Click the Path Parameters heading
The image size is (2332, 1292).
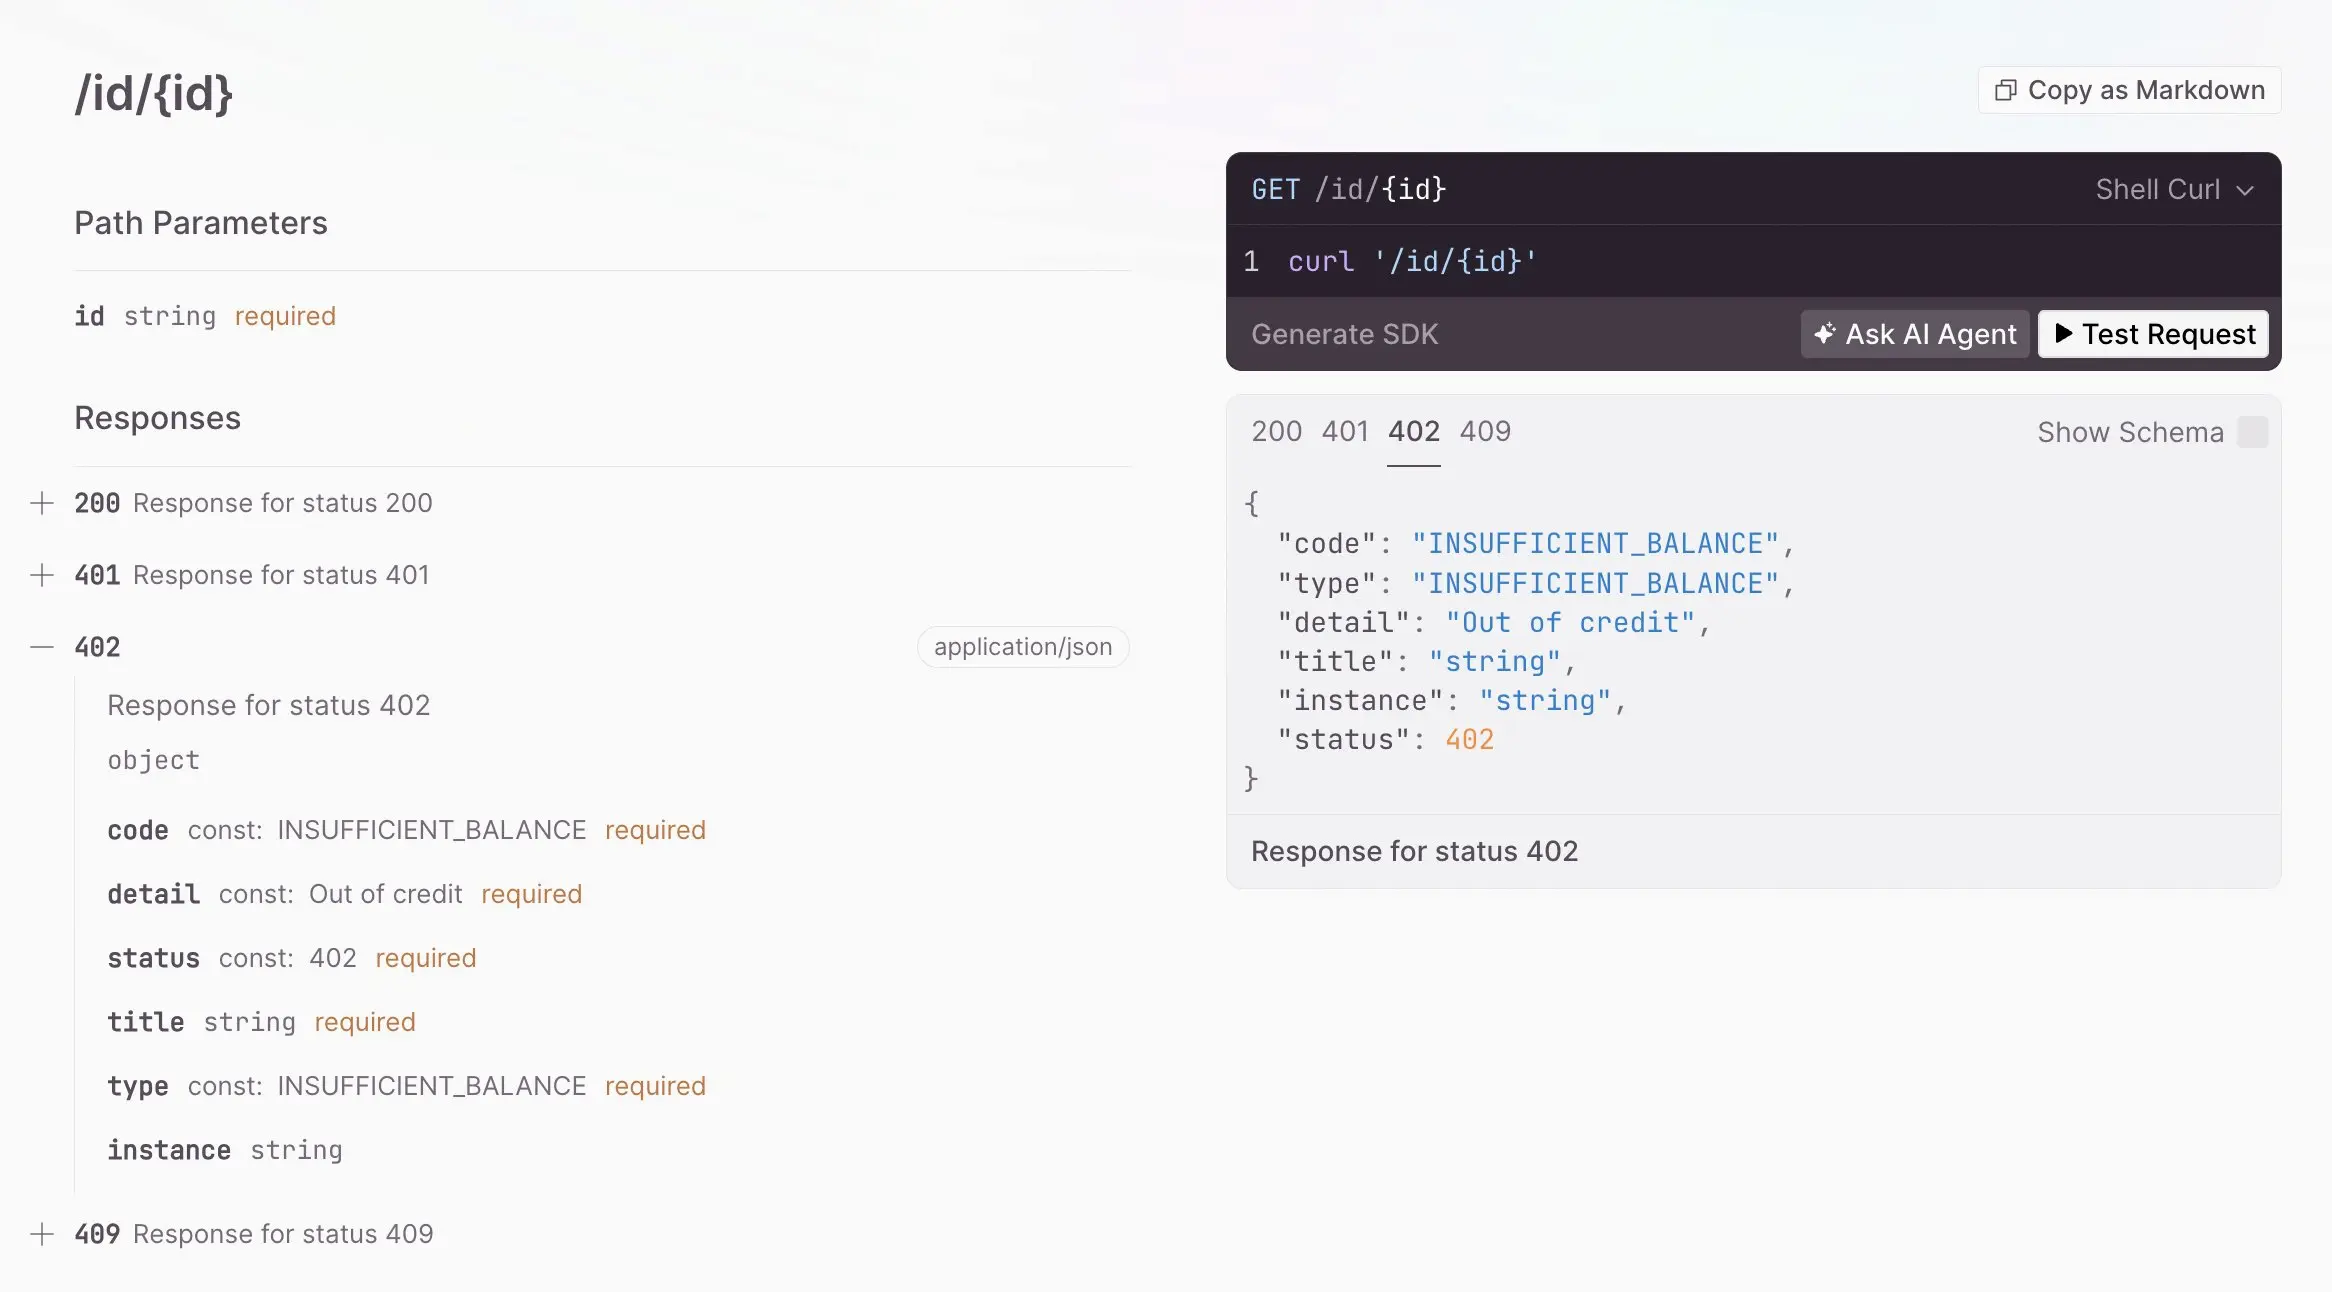click(201, 223)
